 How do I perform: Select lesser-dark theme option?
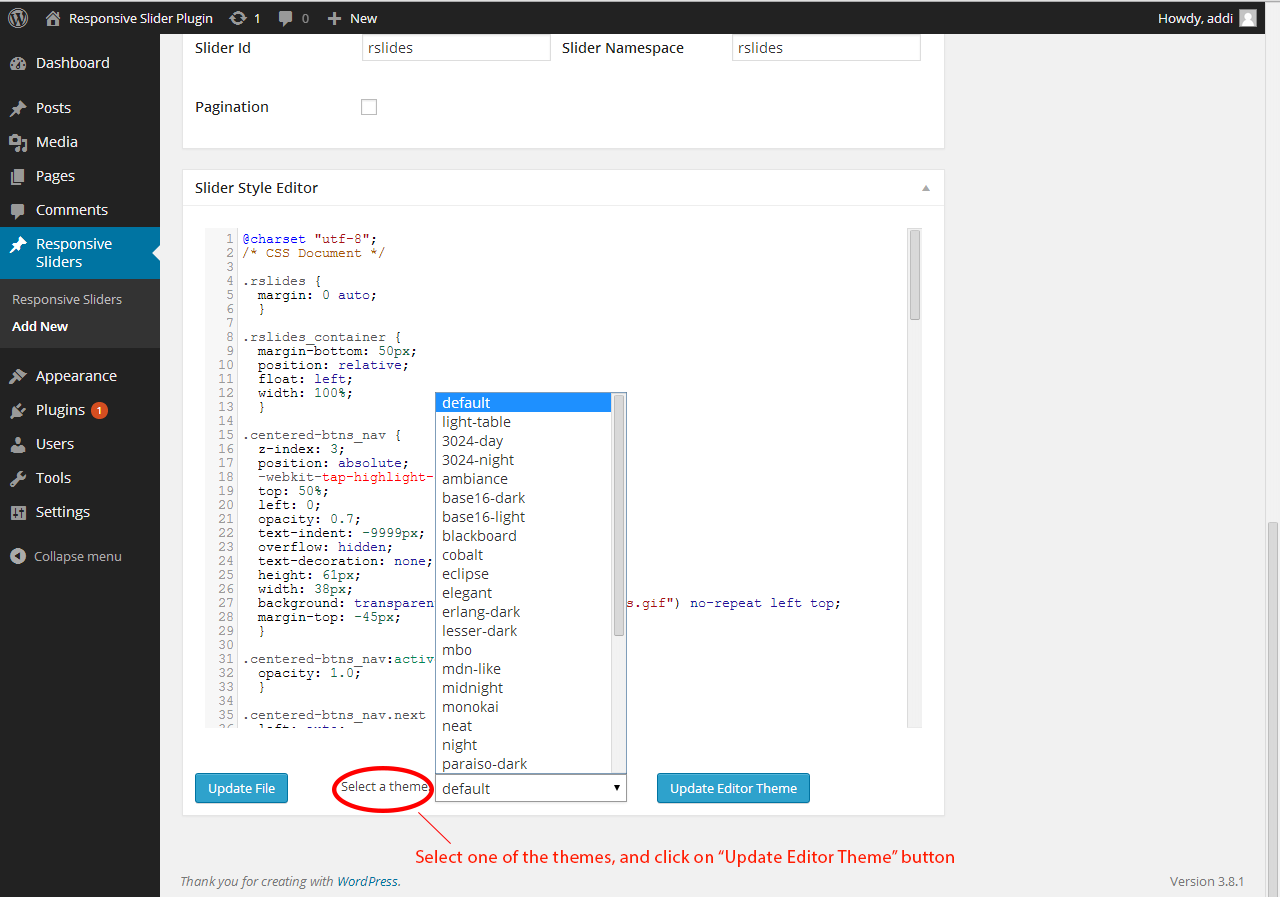tap(523, 631)
